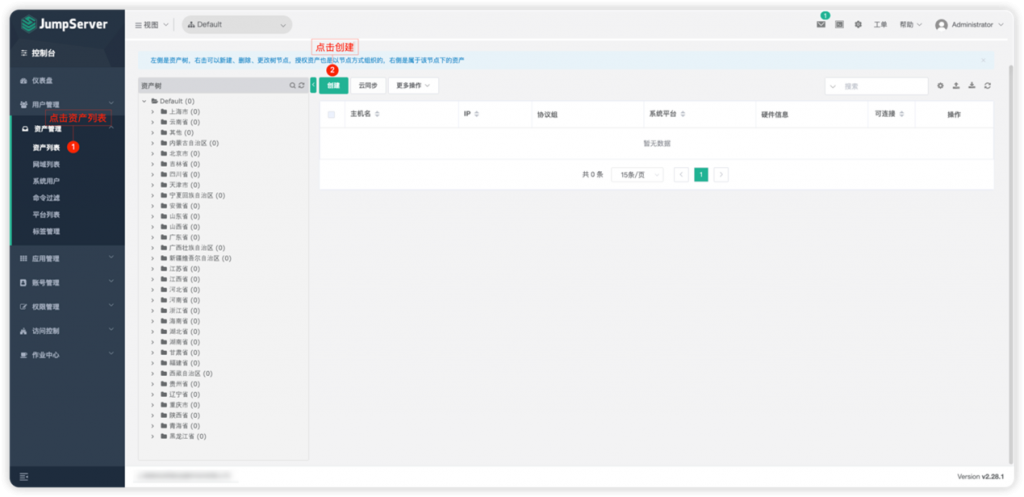Click the green 创建 button
Screen dimensions: 1024x497
pyautogui.click(x=334, y=86)
